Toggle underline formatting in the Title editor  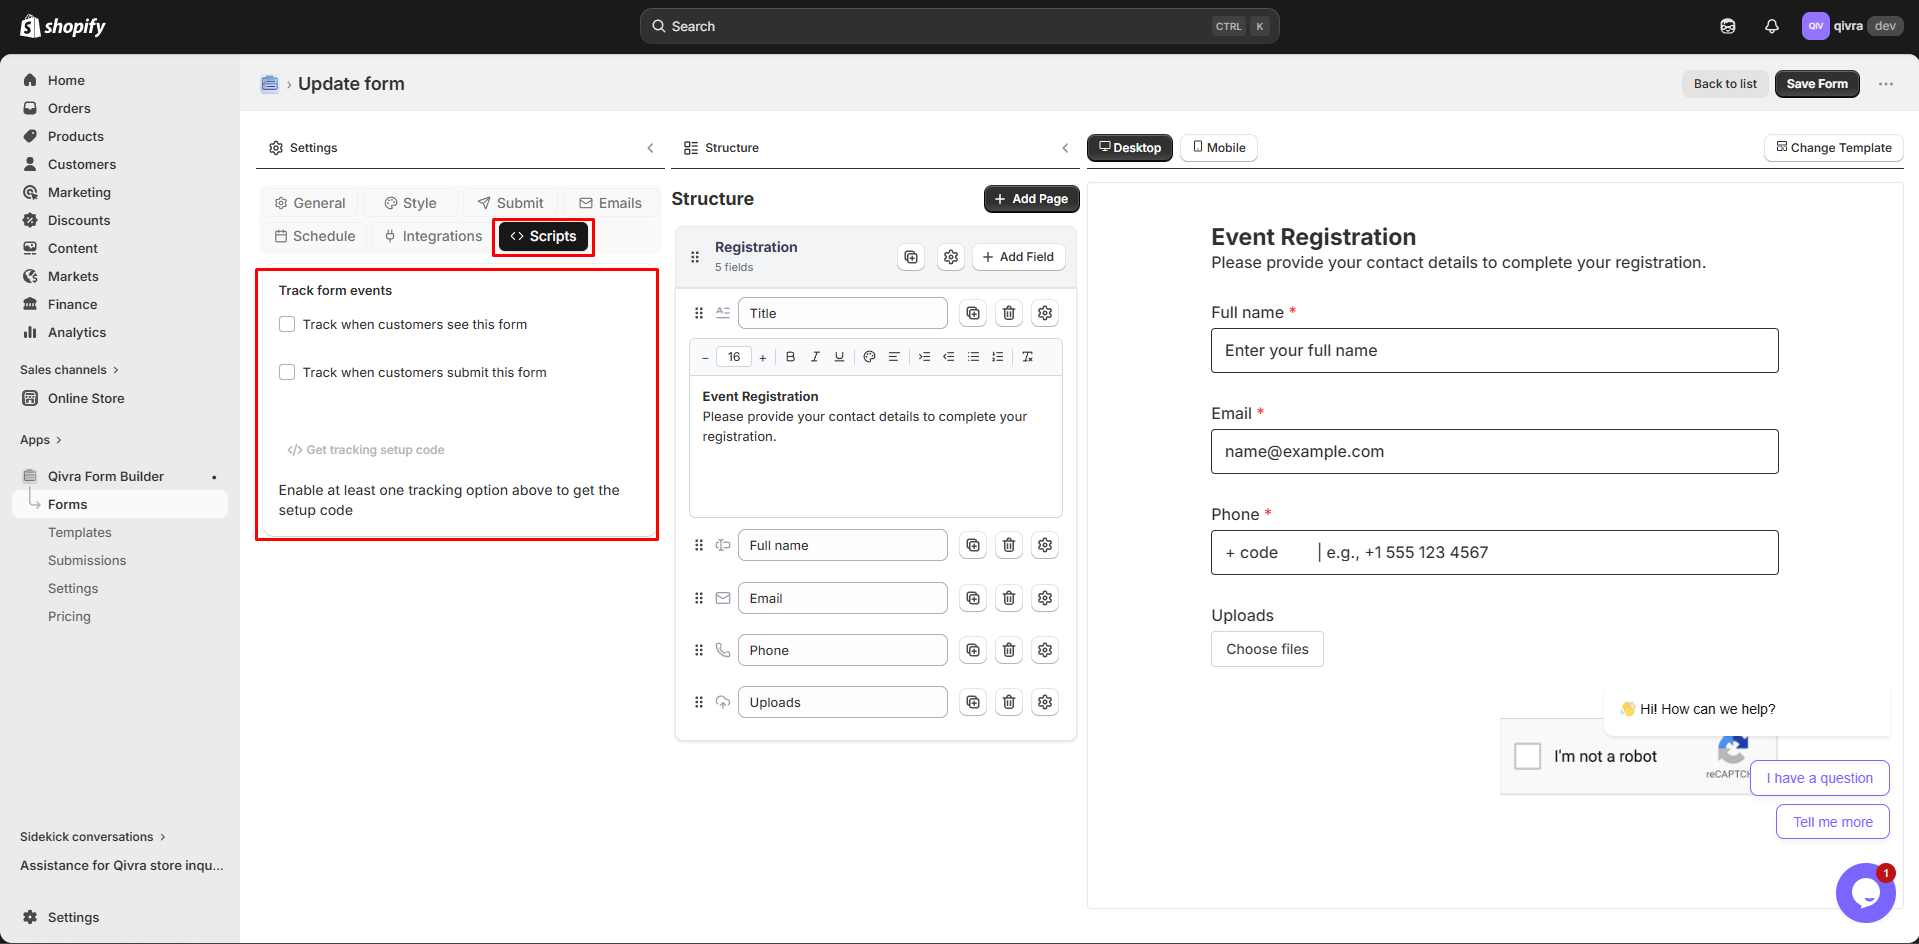pos(839,357)
